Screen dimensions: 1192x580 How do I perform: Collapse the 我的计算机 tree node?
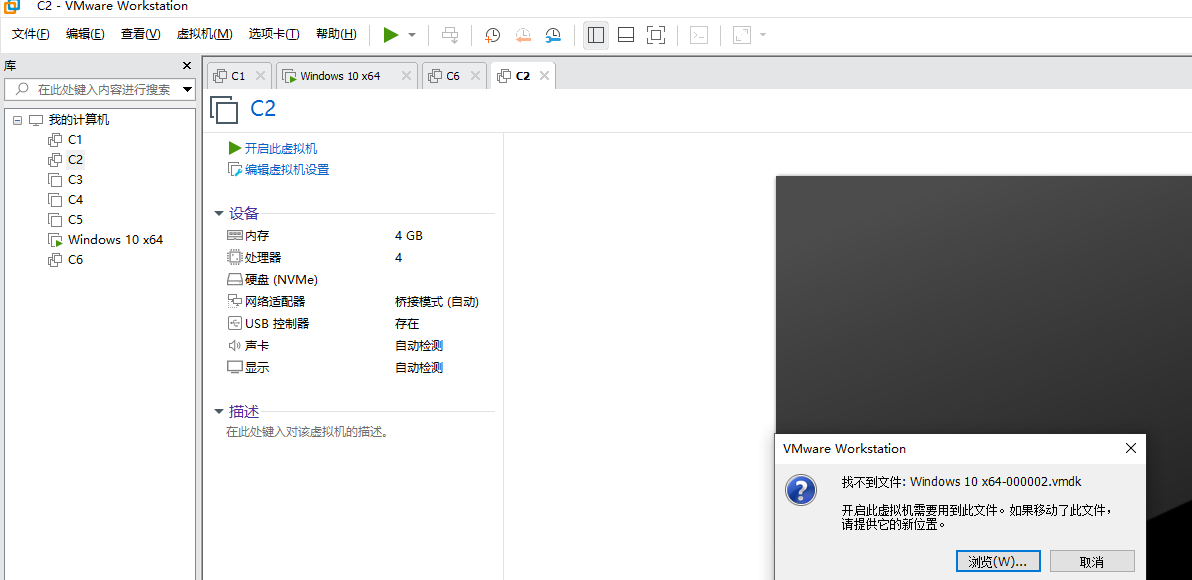click(17, 120)
